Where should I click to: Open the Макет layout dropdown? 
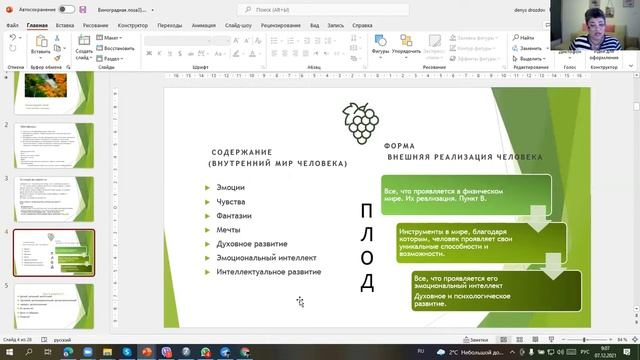109,38
